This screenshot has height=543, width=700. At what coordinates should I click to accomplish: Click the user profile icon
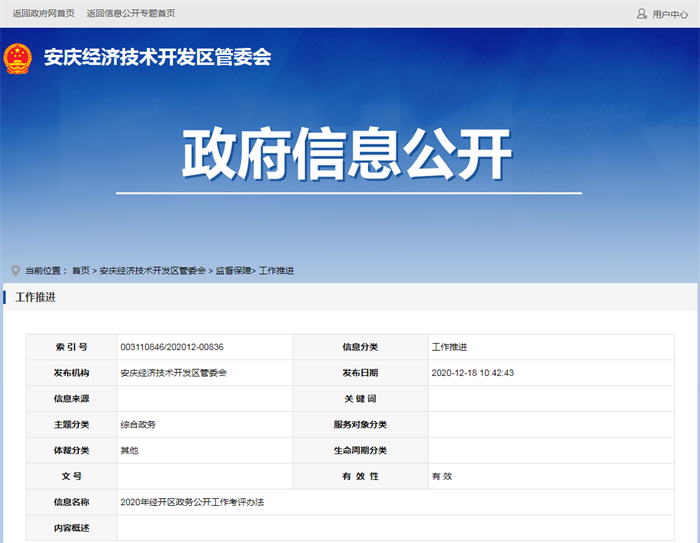coord(641,14)
